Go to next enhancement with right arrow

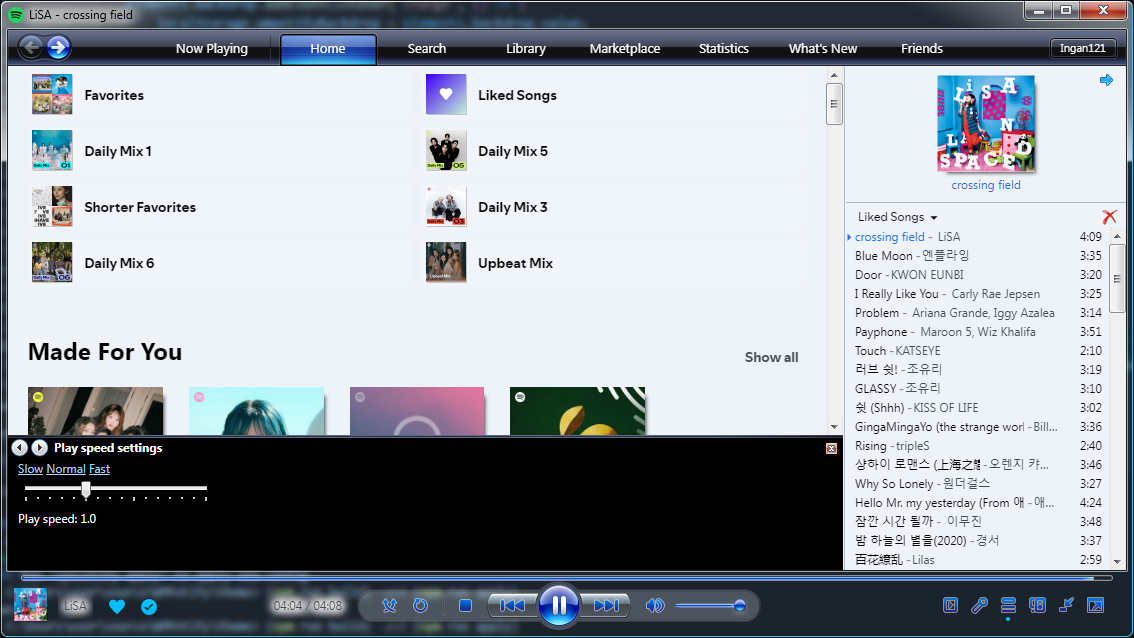point(40,448)
